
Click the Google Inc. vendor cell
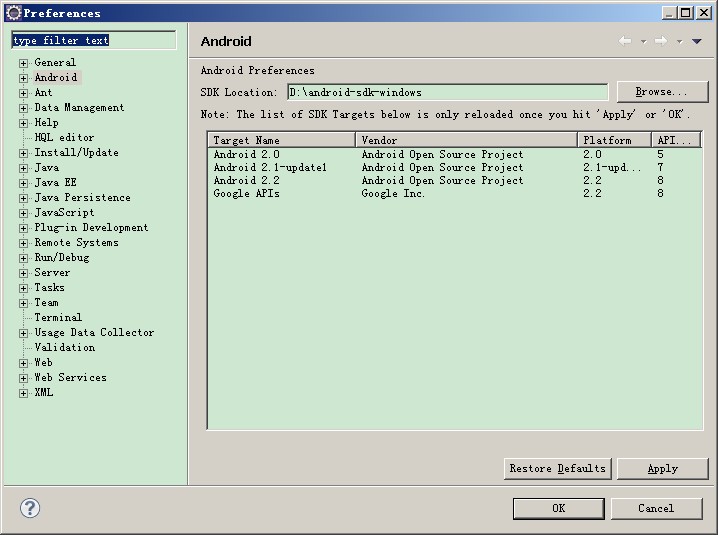393,194
